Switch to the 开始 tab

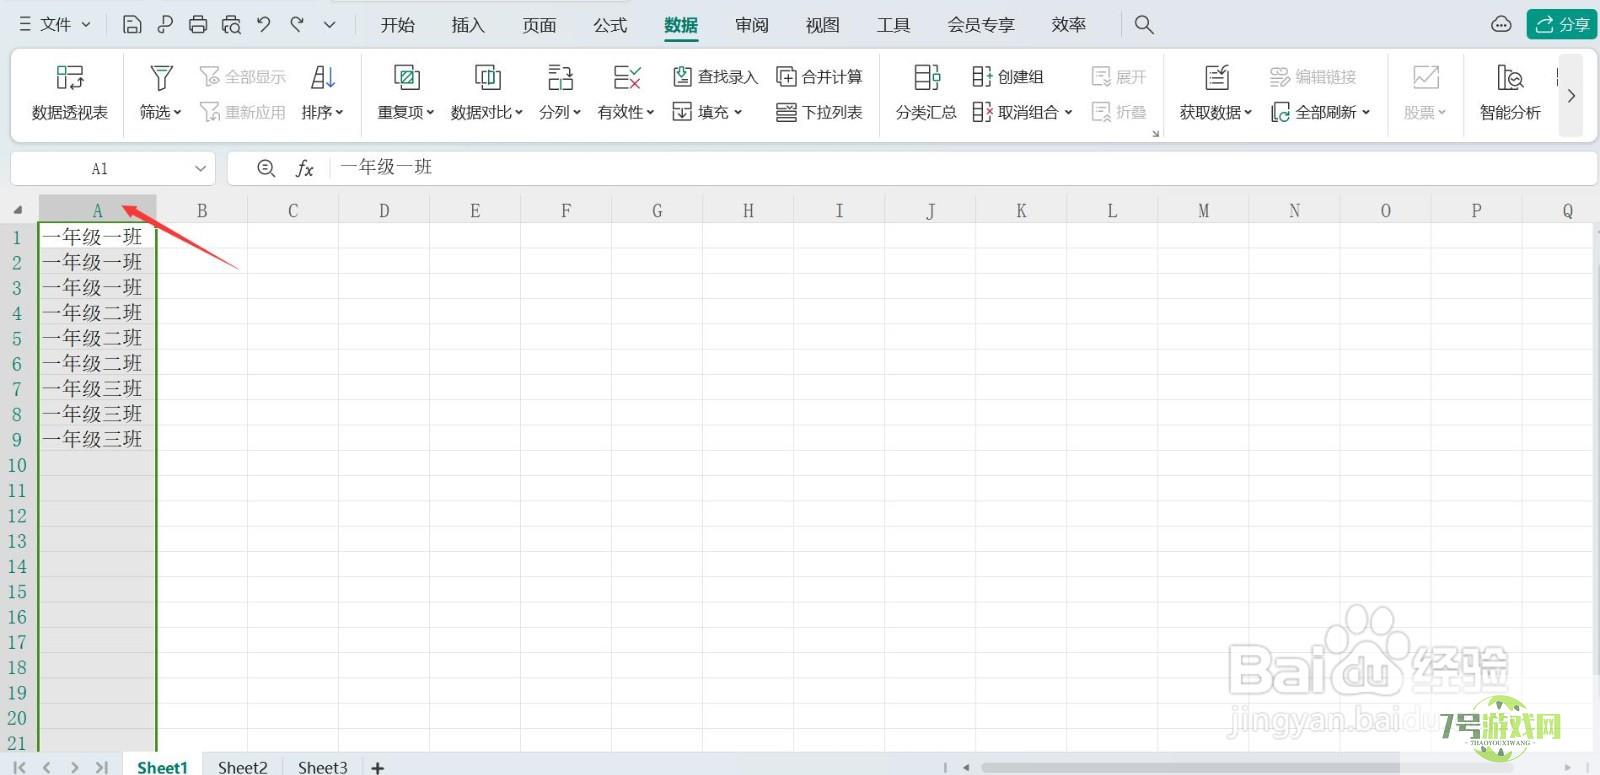(x=397, y=25)
